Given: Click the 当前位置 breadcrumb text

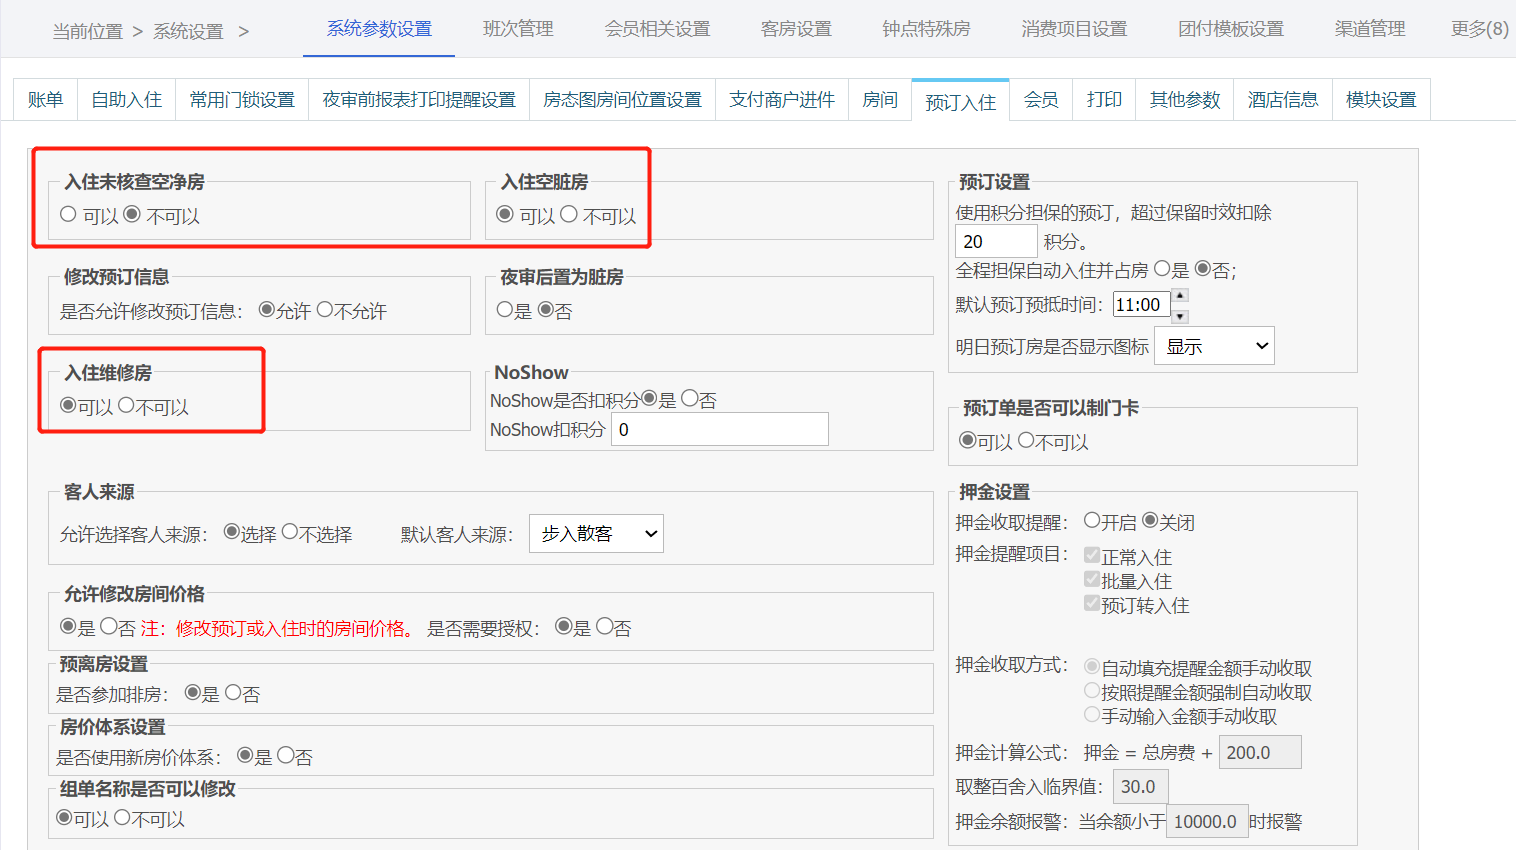Looking at the screenshot, I should coord(87,32).
